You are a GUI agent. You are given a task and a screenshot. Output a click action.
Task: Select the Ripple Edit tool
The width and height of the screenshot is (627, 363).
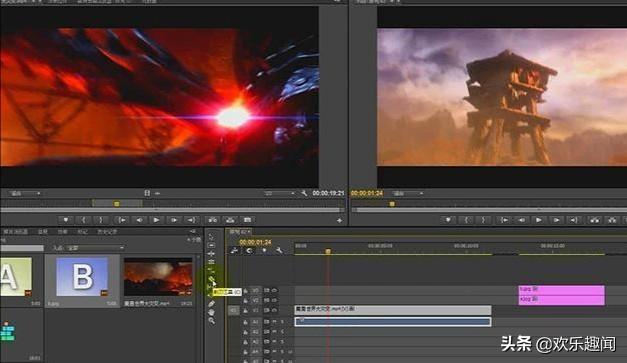[212, 253]
